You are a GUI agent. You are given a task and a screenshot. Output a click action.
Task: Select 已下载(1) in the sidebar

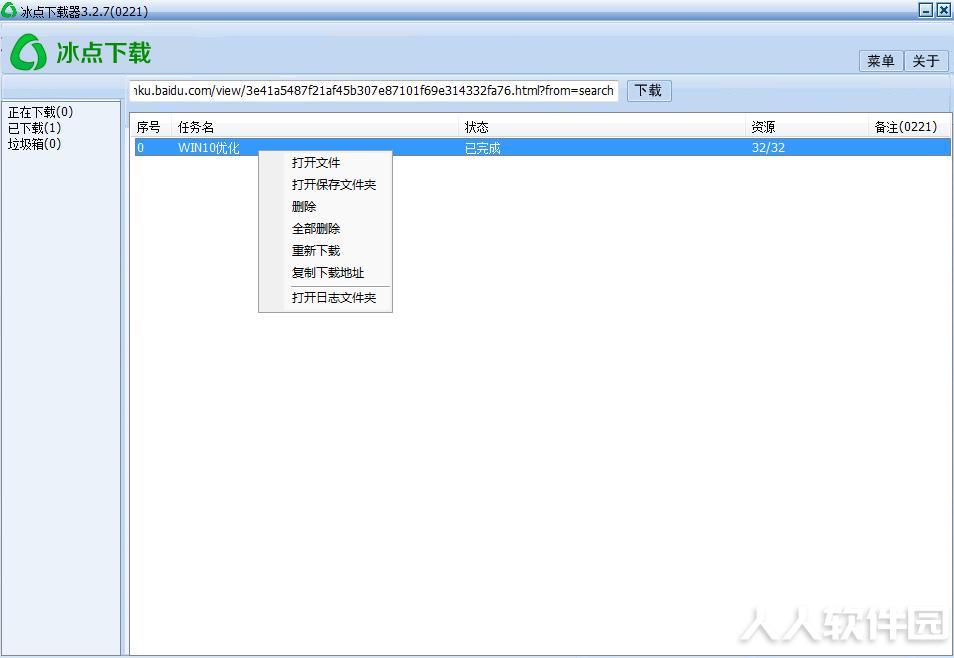(x=34, y=128)
